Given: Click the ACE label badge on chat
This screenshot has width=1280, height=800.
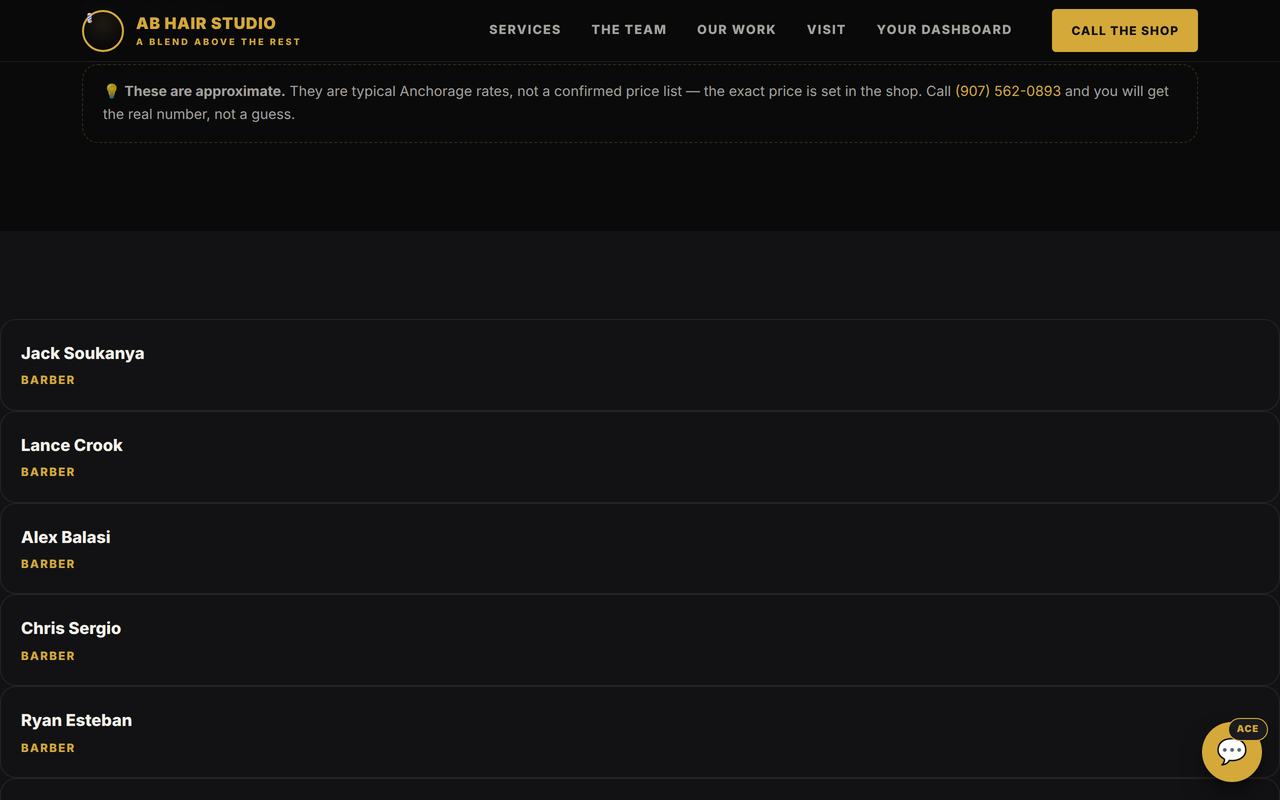Looking at the screenshot, I should click(x=1247, y=729).
